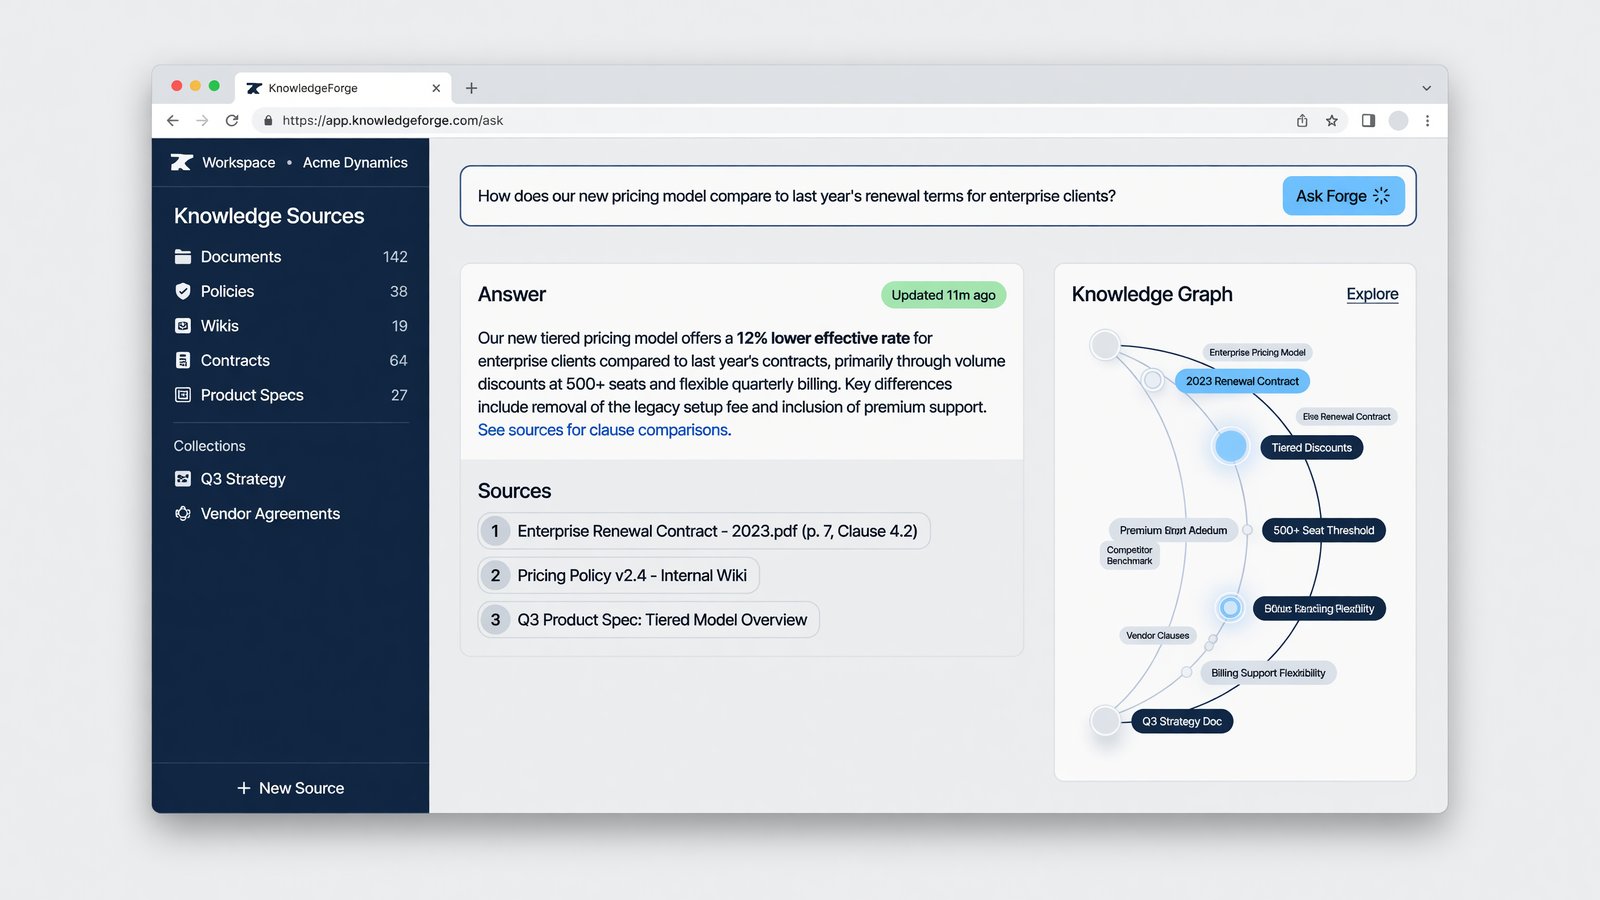Open a new tab with the plus icon

pos(472,88)
